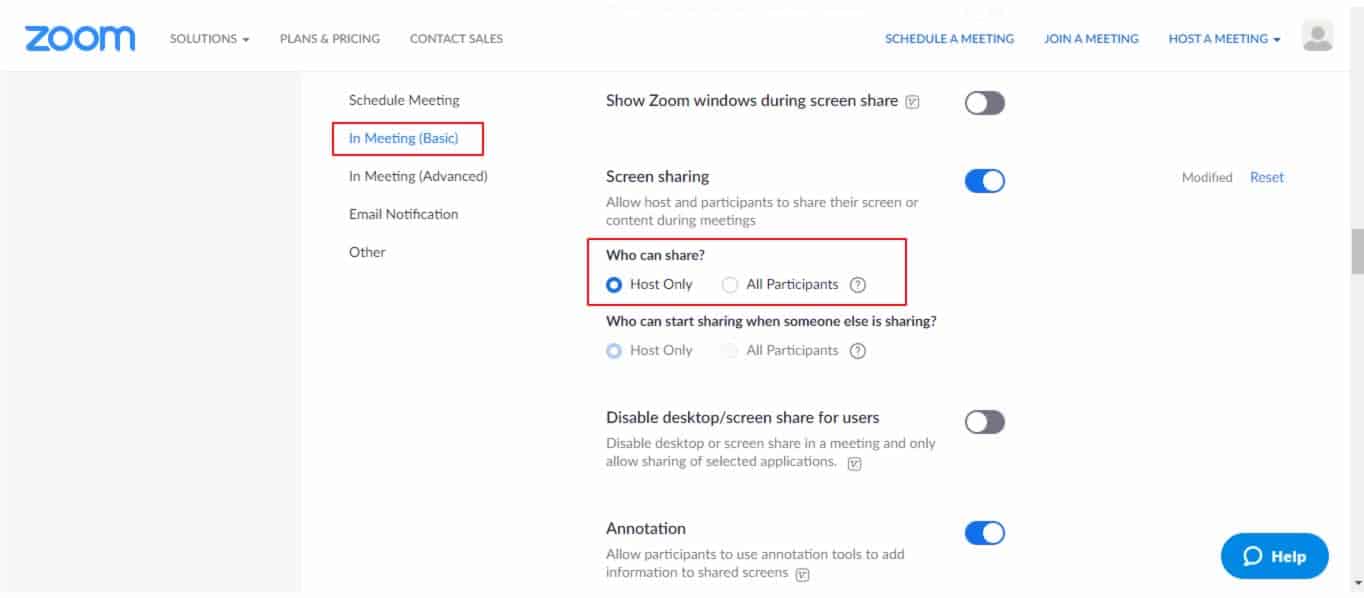
Task: Click info icon after Disable desktop/screen share description
Action: click(x=854, y=464)
